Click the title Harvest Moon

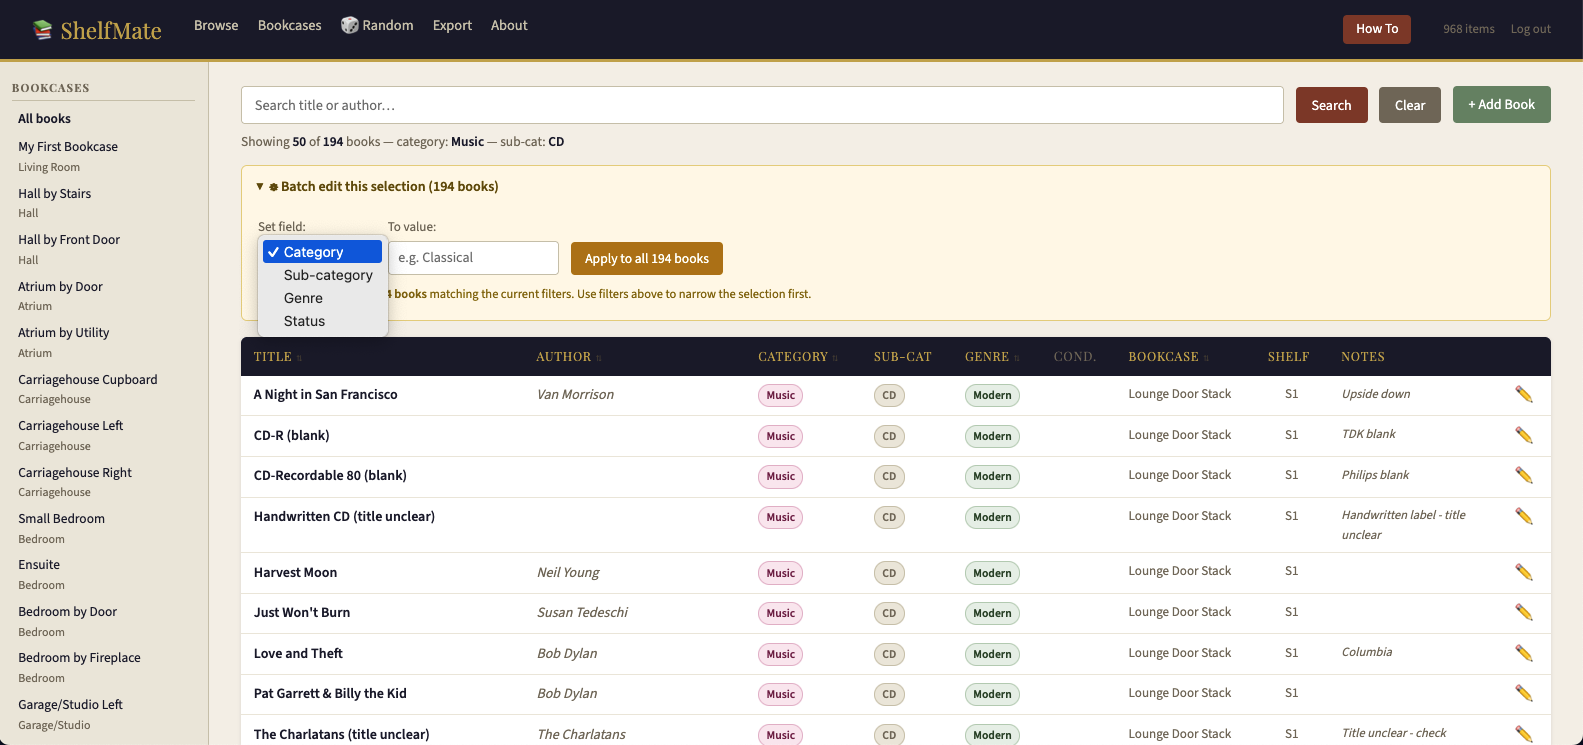[295, 572]
